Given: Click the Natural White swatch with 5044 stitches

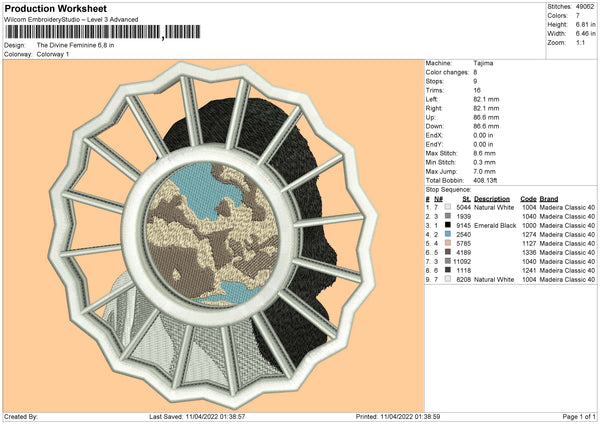Looking at the screenshot, I should (x=448, y=207).
